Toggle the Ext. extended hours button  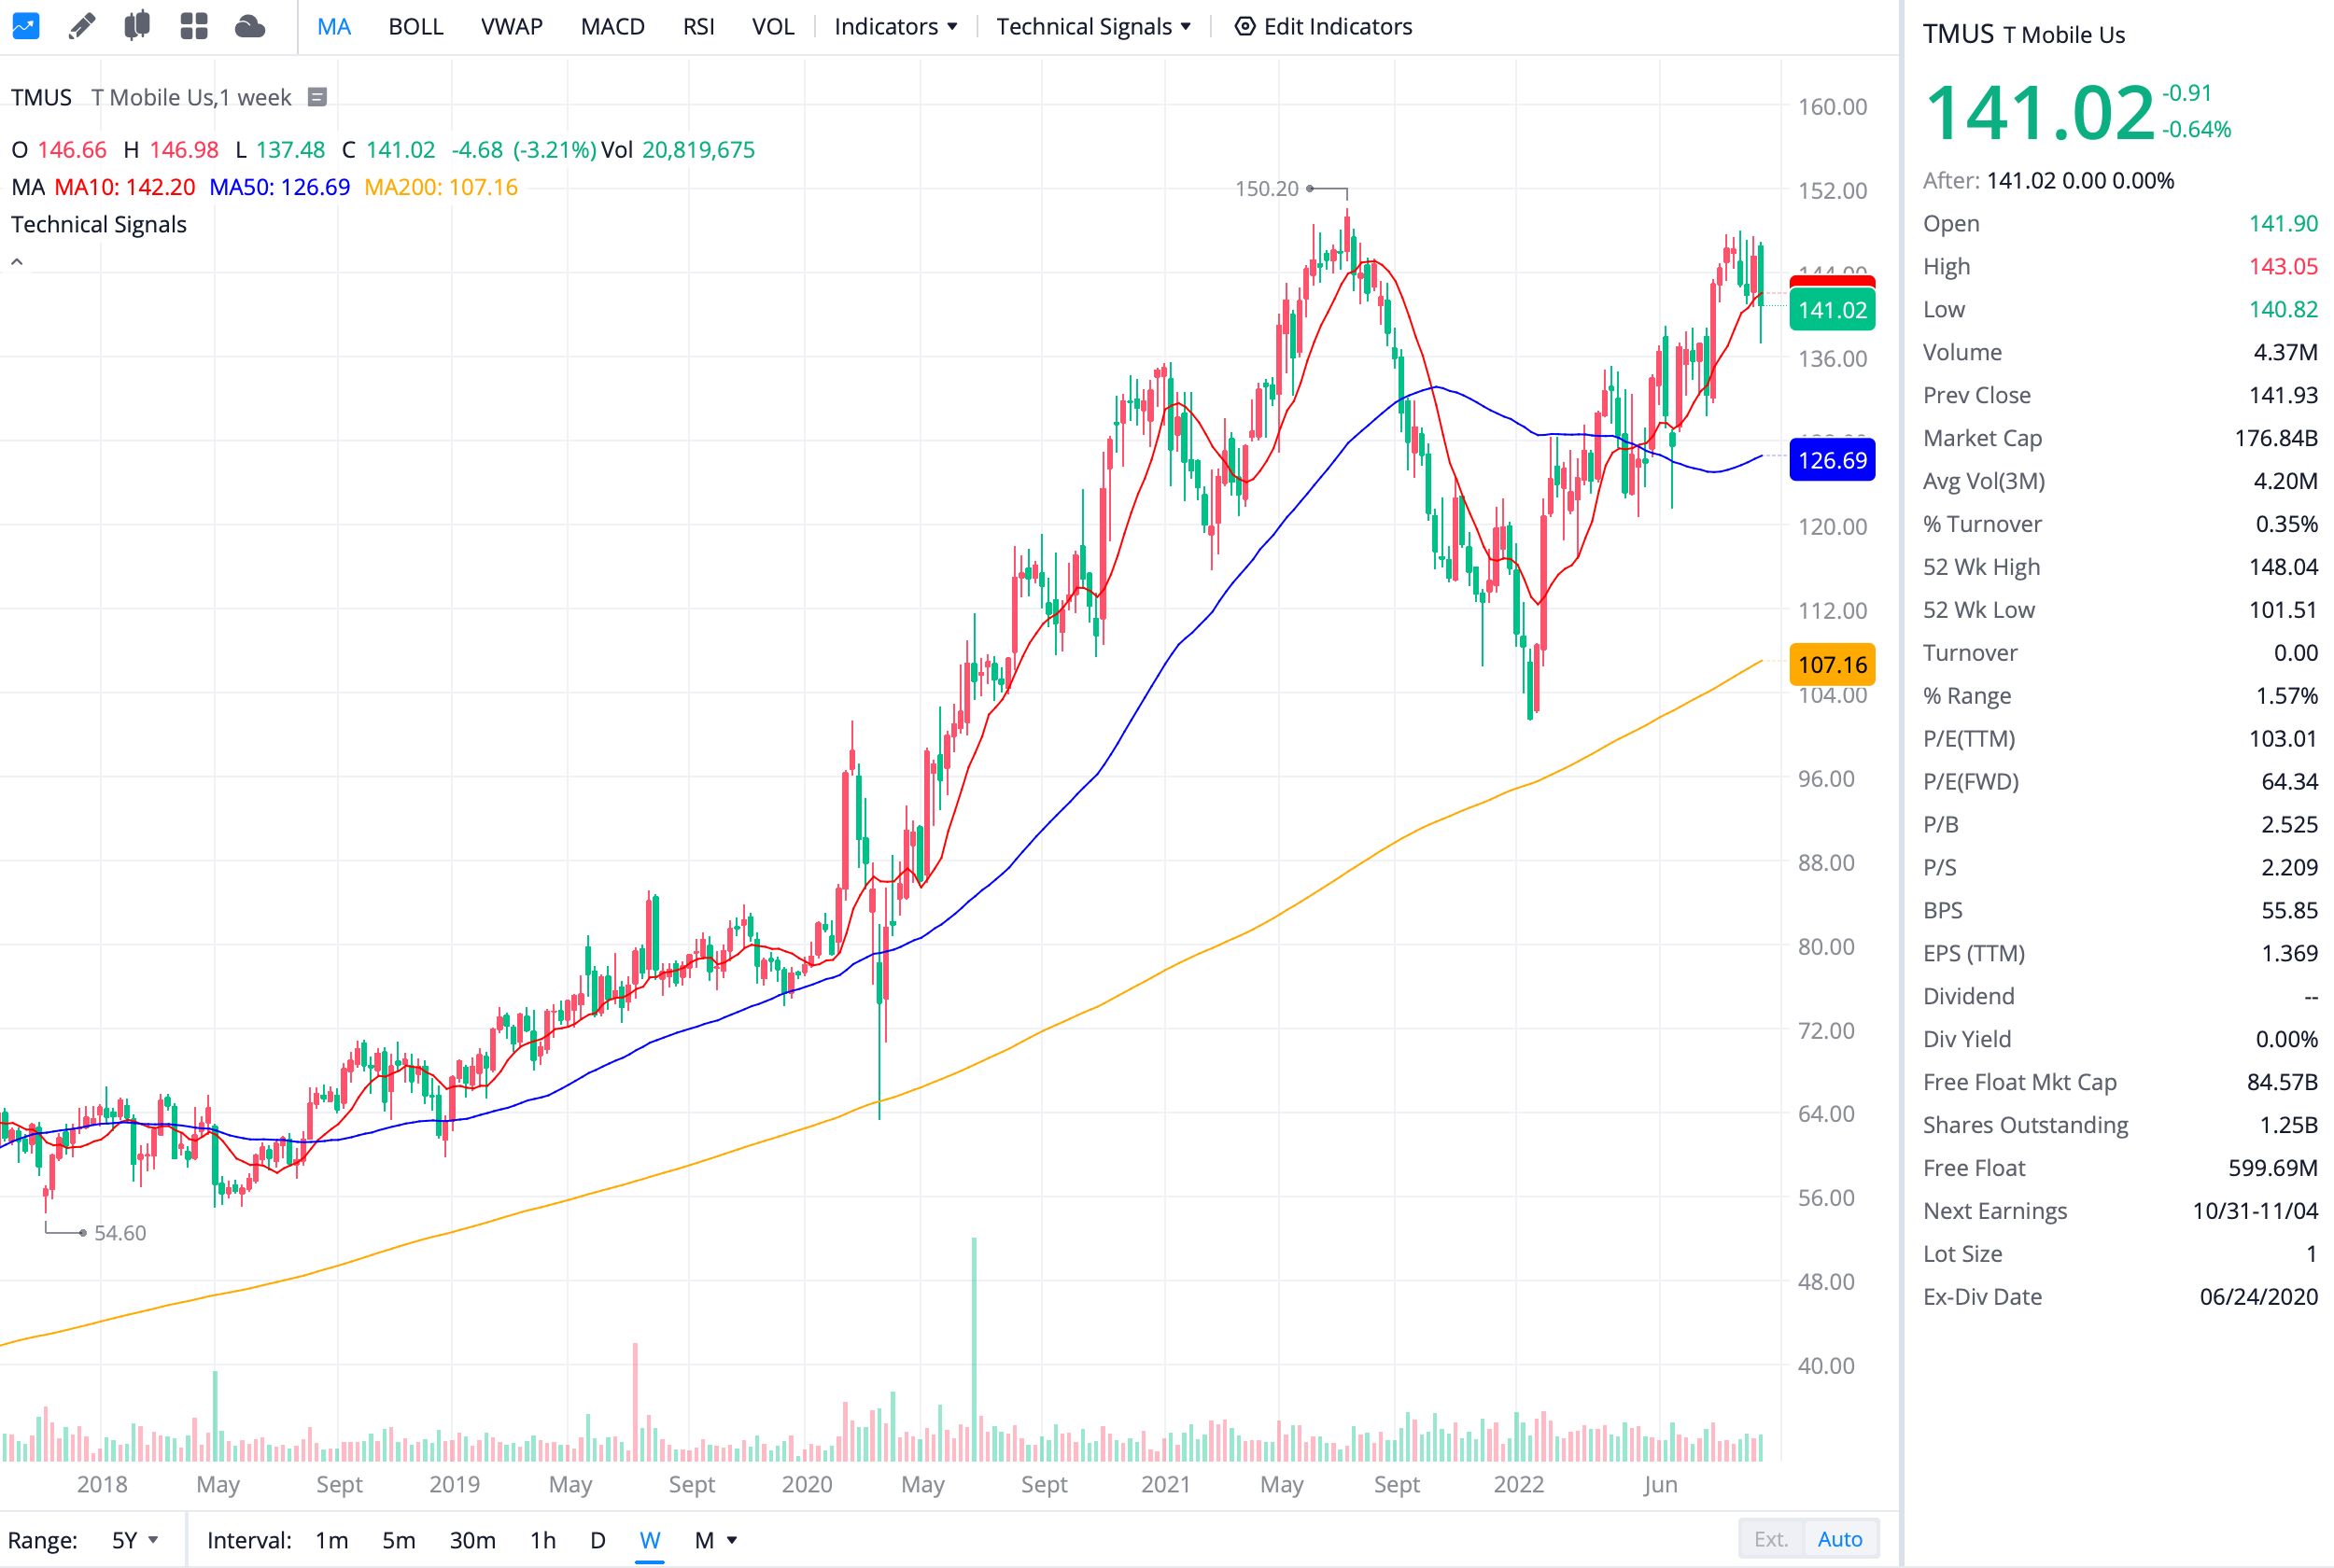click(x=1770, y=1539)
